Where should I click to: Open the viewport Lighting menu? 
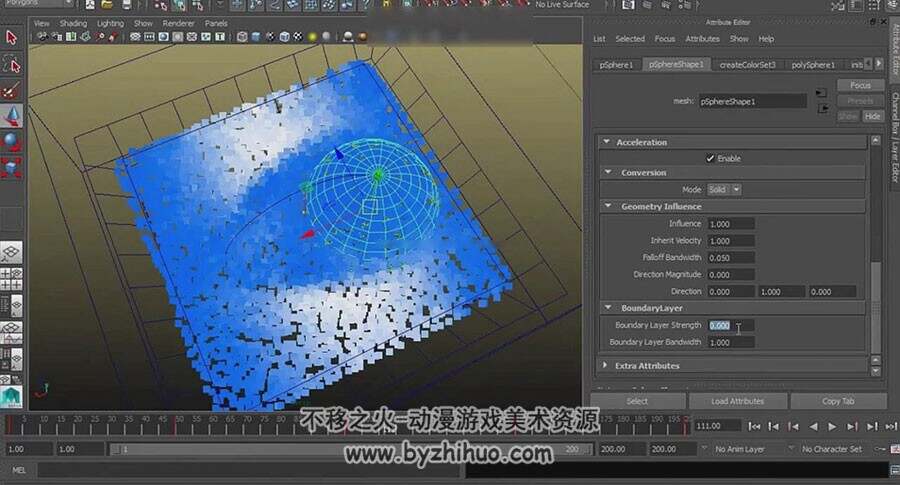(110, 24)
